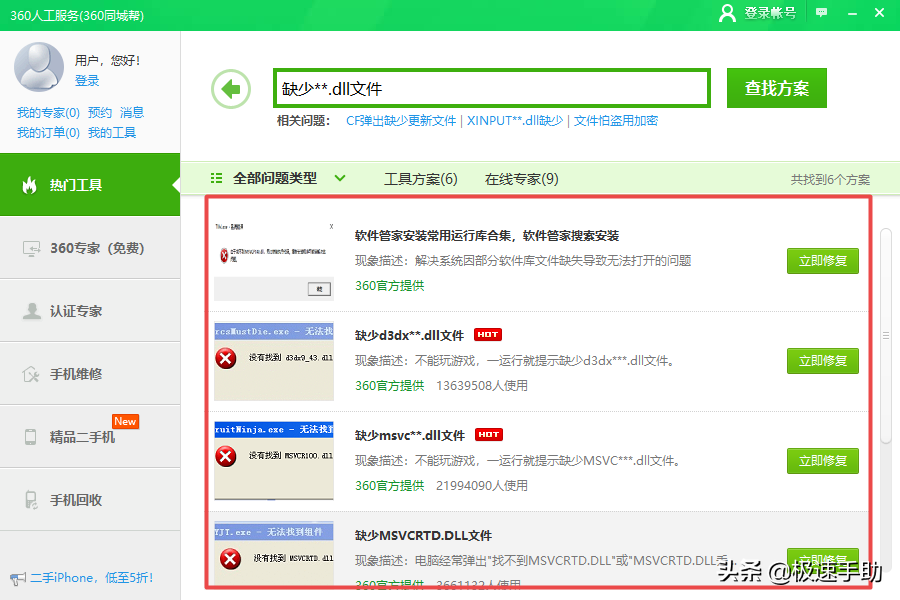This screenshot has height=600, width=900.
Task: Click the monitor icon beside 360专家
Action: pyautogui.click(x=31, y=249)
